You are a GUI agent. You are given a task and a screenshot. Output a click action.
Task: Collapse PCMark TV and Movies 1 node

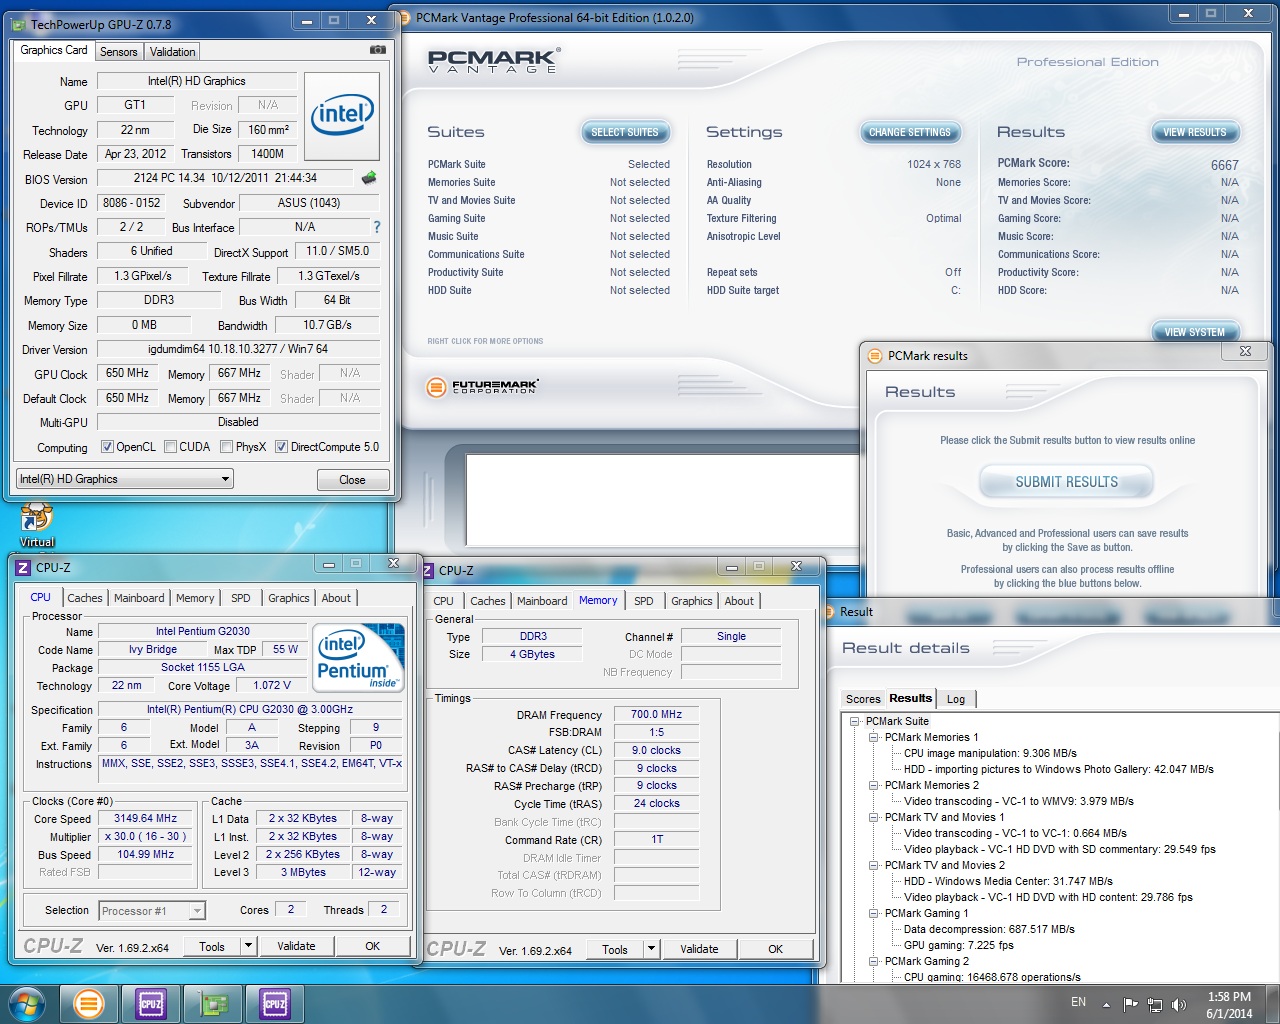[873, 817]
